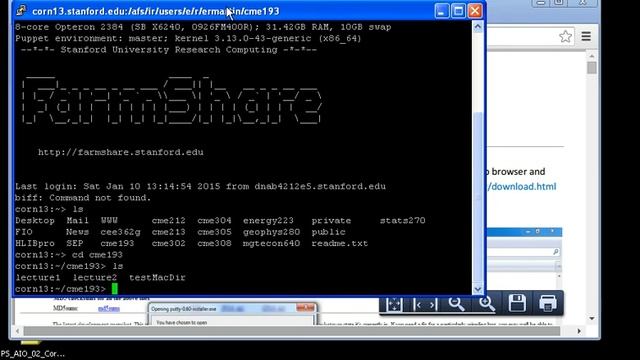Click 'cee362g' in the terminal listing

(120, 232)
